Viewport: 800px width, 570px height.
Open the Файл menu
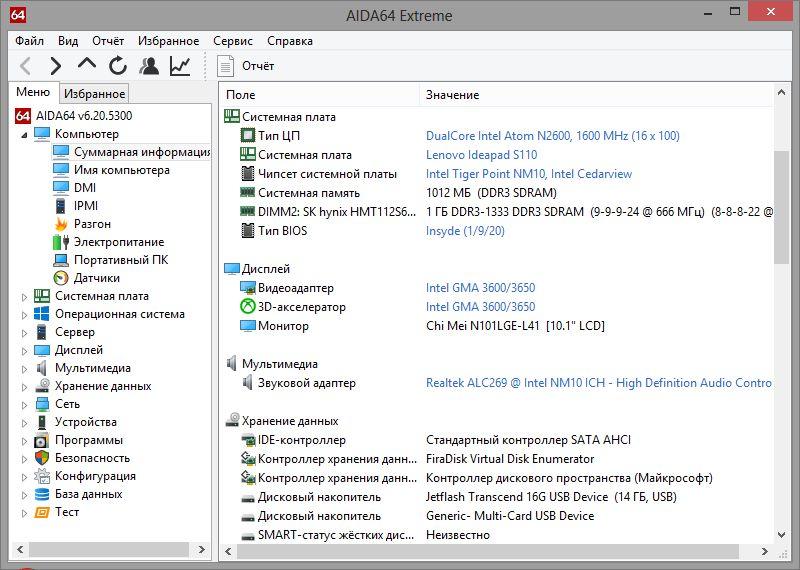point(29,41)
